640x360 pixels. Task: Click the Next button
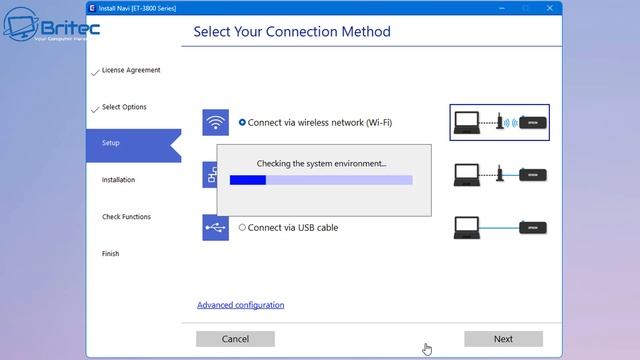(x=503, y=339)
